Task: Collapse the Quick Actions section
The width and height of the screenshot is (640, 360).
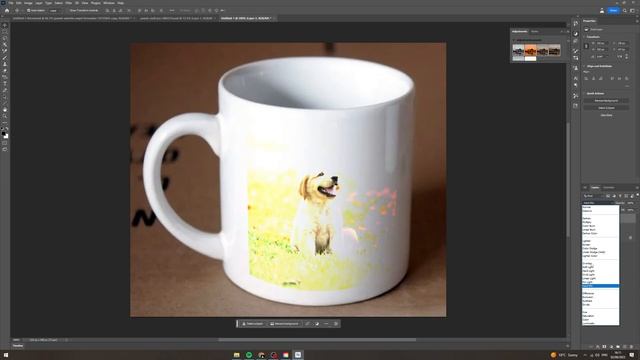Action: click(584, 93)
